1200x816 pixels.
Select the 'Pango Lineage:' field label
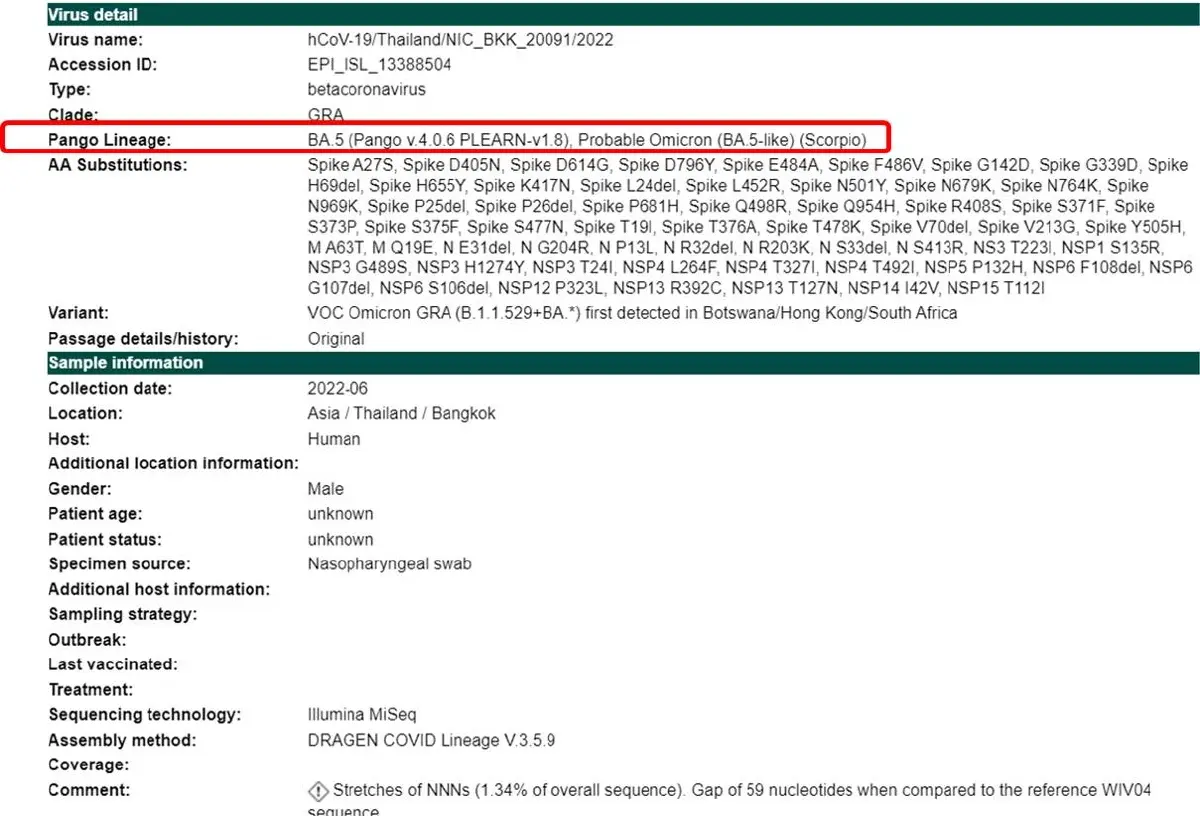click(110, 140)
